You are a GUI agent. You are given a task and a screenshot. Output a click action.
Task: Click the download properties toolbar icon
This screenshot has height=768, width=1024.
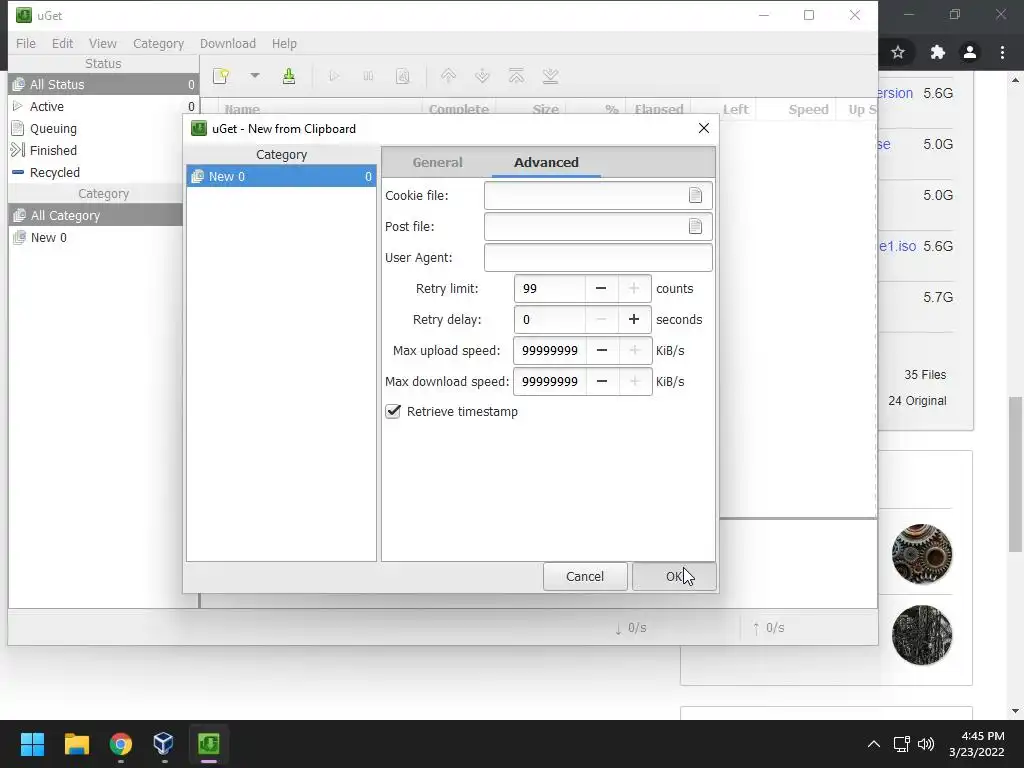pyautogui.click(x=403, y=76)
